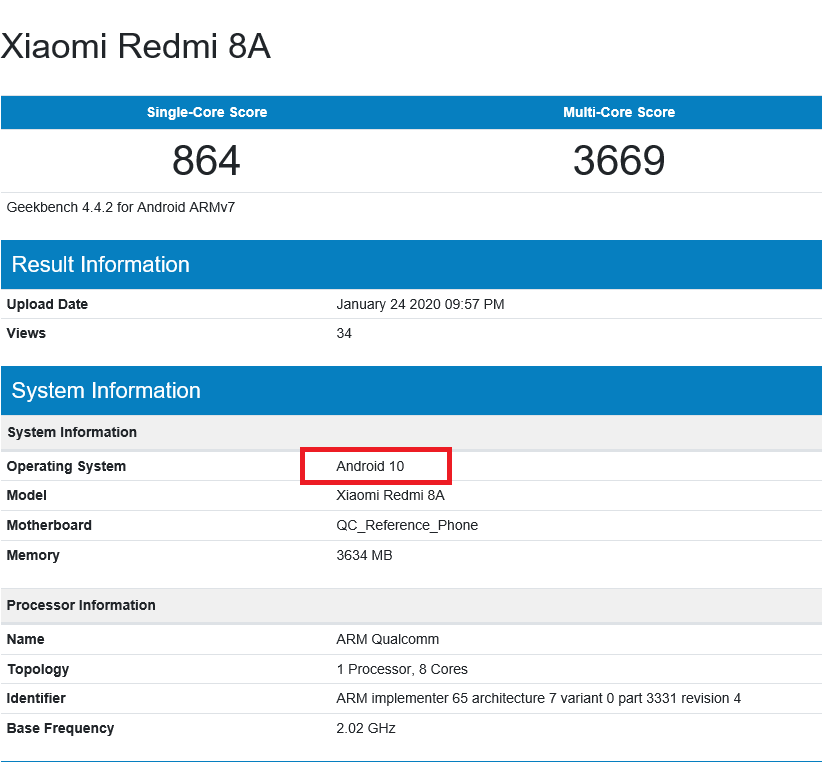822x762 pixels.
Task: Click the Upload Date label
Action: pyautogui.click(x=47, y=304)
